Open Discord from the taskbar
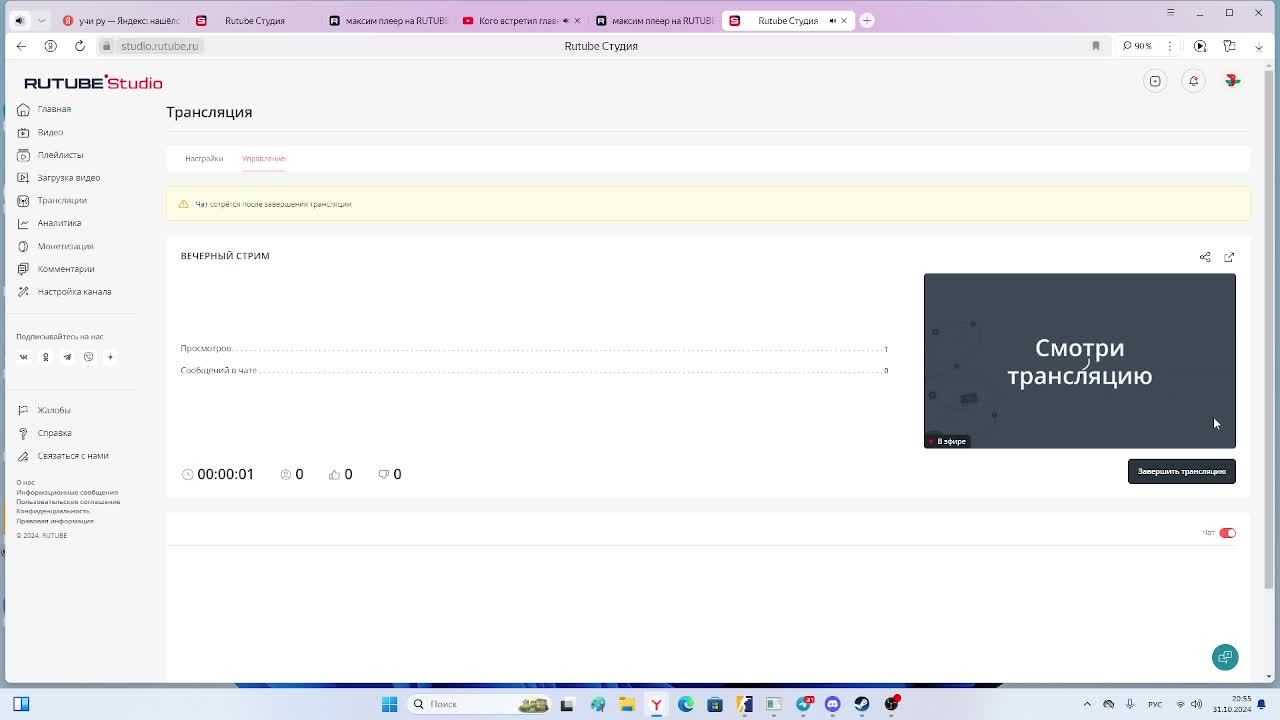This screenshot has width=1280, height=720. 832,704
